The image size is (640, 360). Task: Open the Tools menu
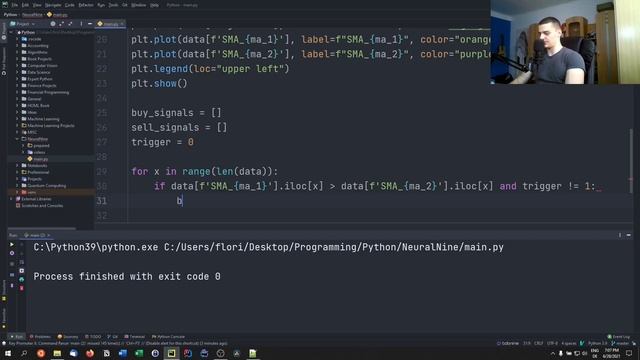tap(113, 5)
